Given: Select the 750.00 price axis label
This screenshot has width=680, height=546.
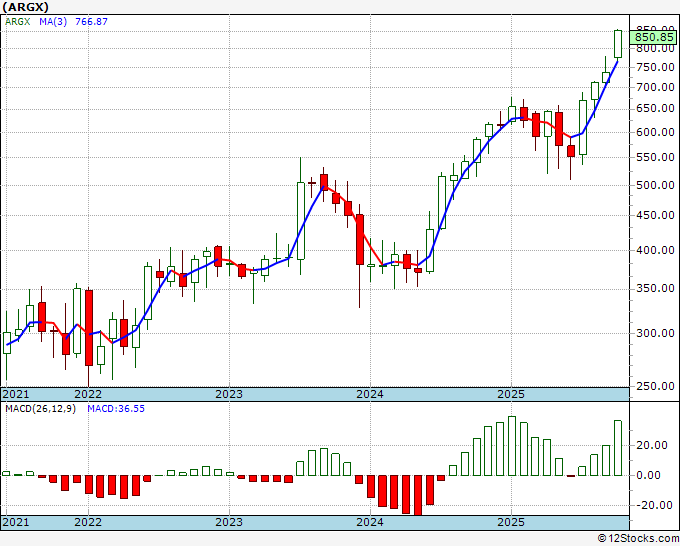Looking at the screenshot, I should pos(655,67).
